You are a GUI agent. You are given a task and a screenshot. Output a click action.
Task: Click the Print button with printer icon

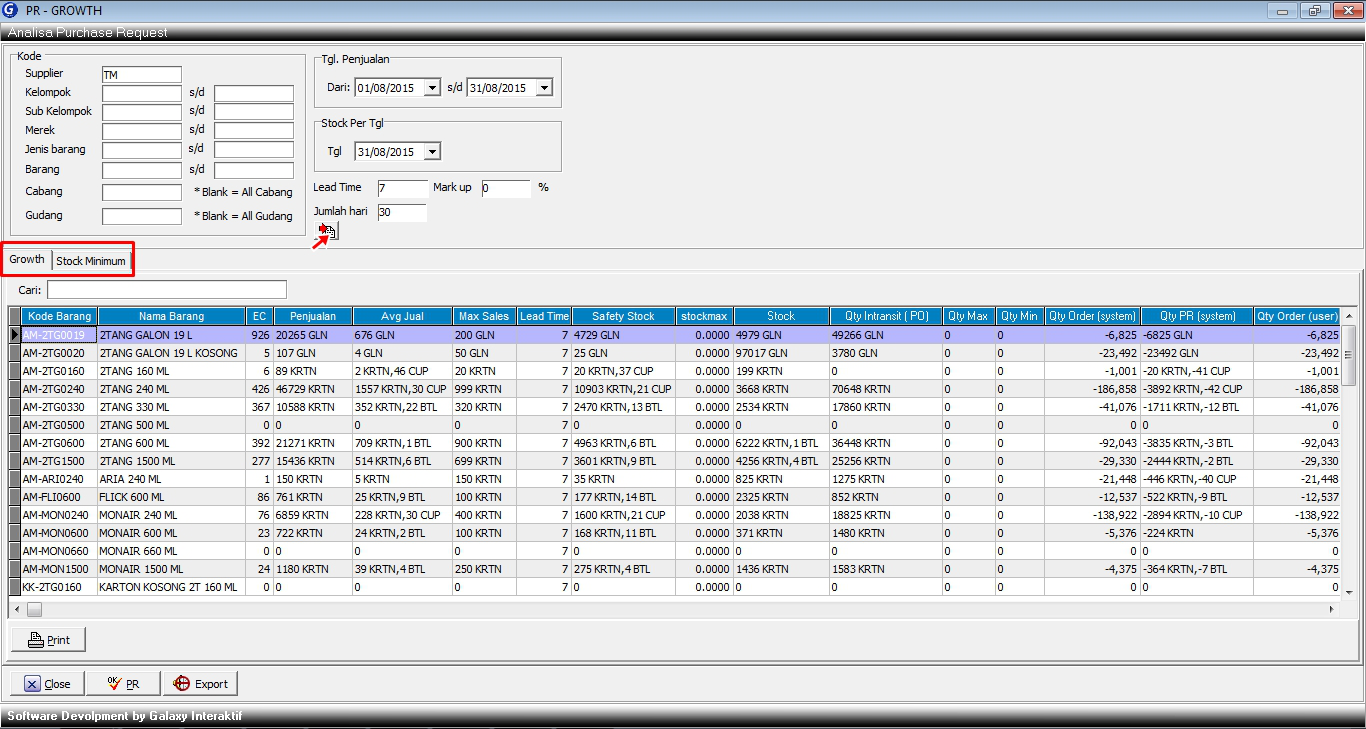coord(48,640)
